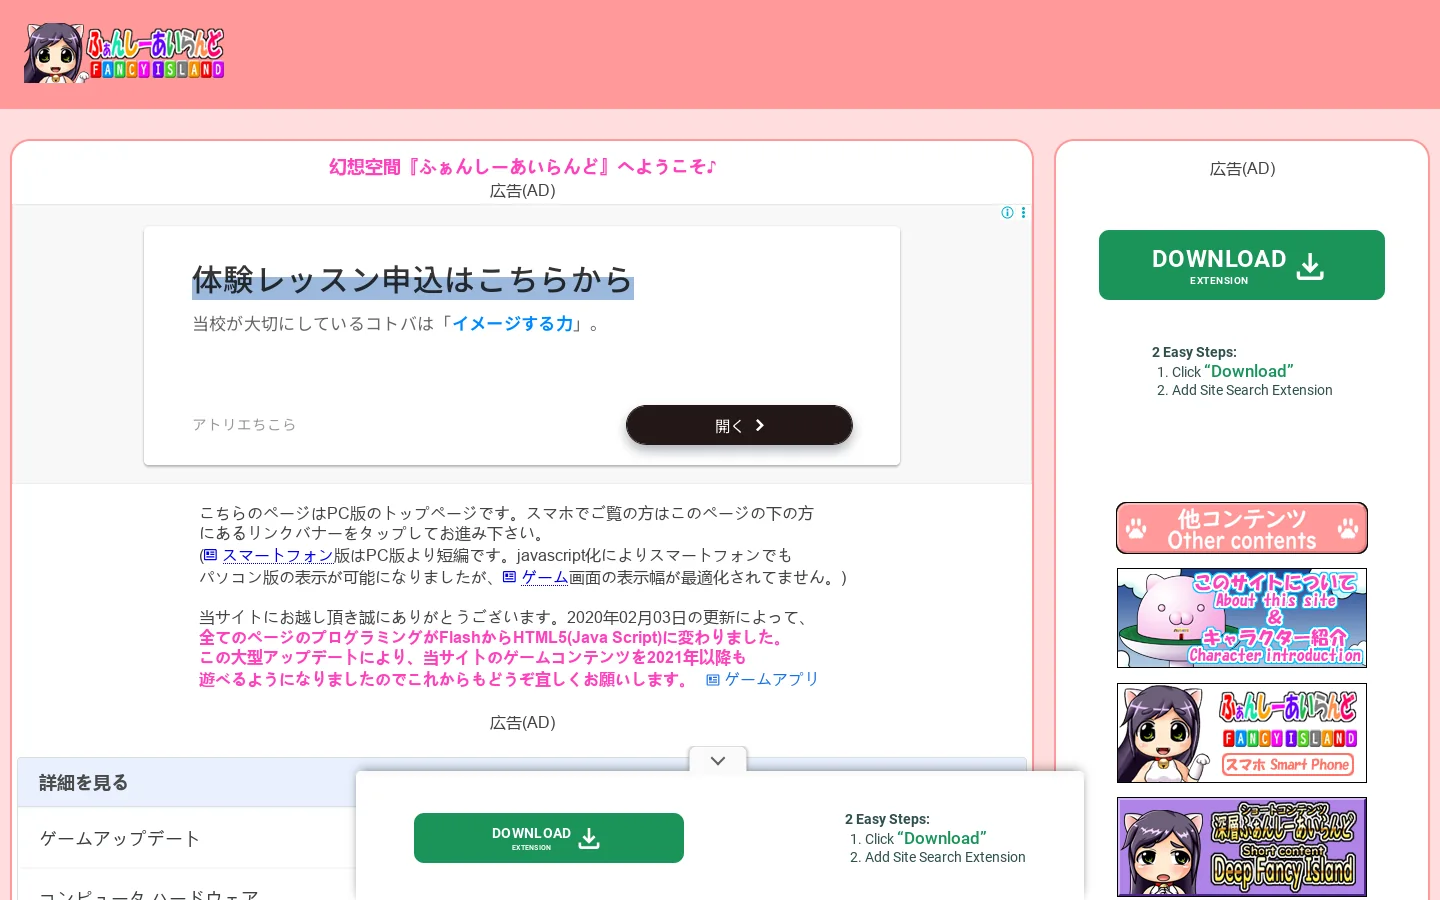Collapse the bottom download banner with chevron
This screenshot has height=900, width=1440.
[718, 760]
